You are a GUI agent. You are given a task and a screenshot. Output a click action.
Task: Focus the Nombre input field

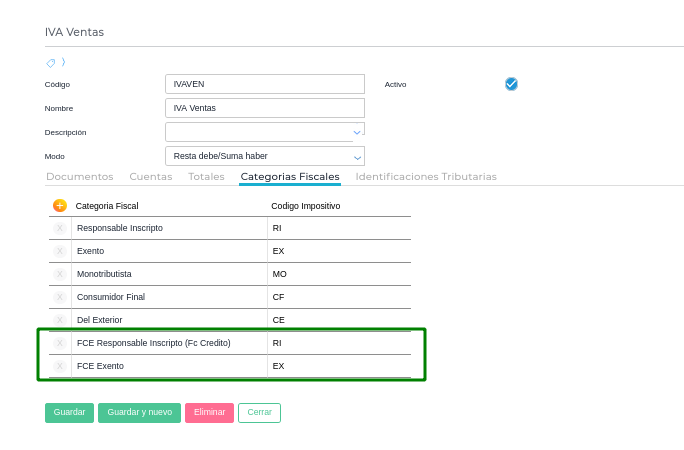(265, 108)
